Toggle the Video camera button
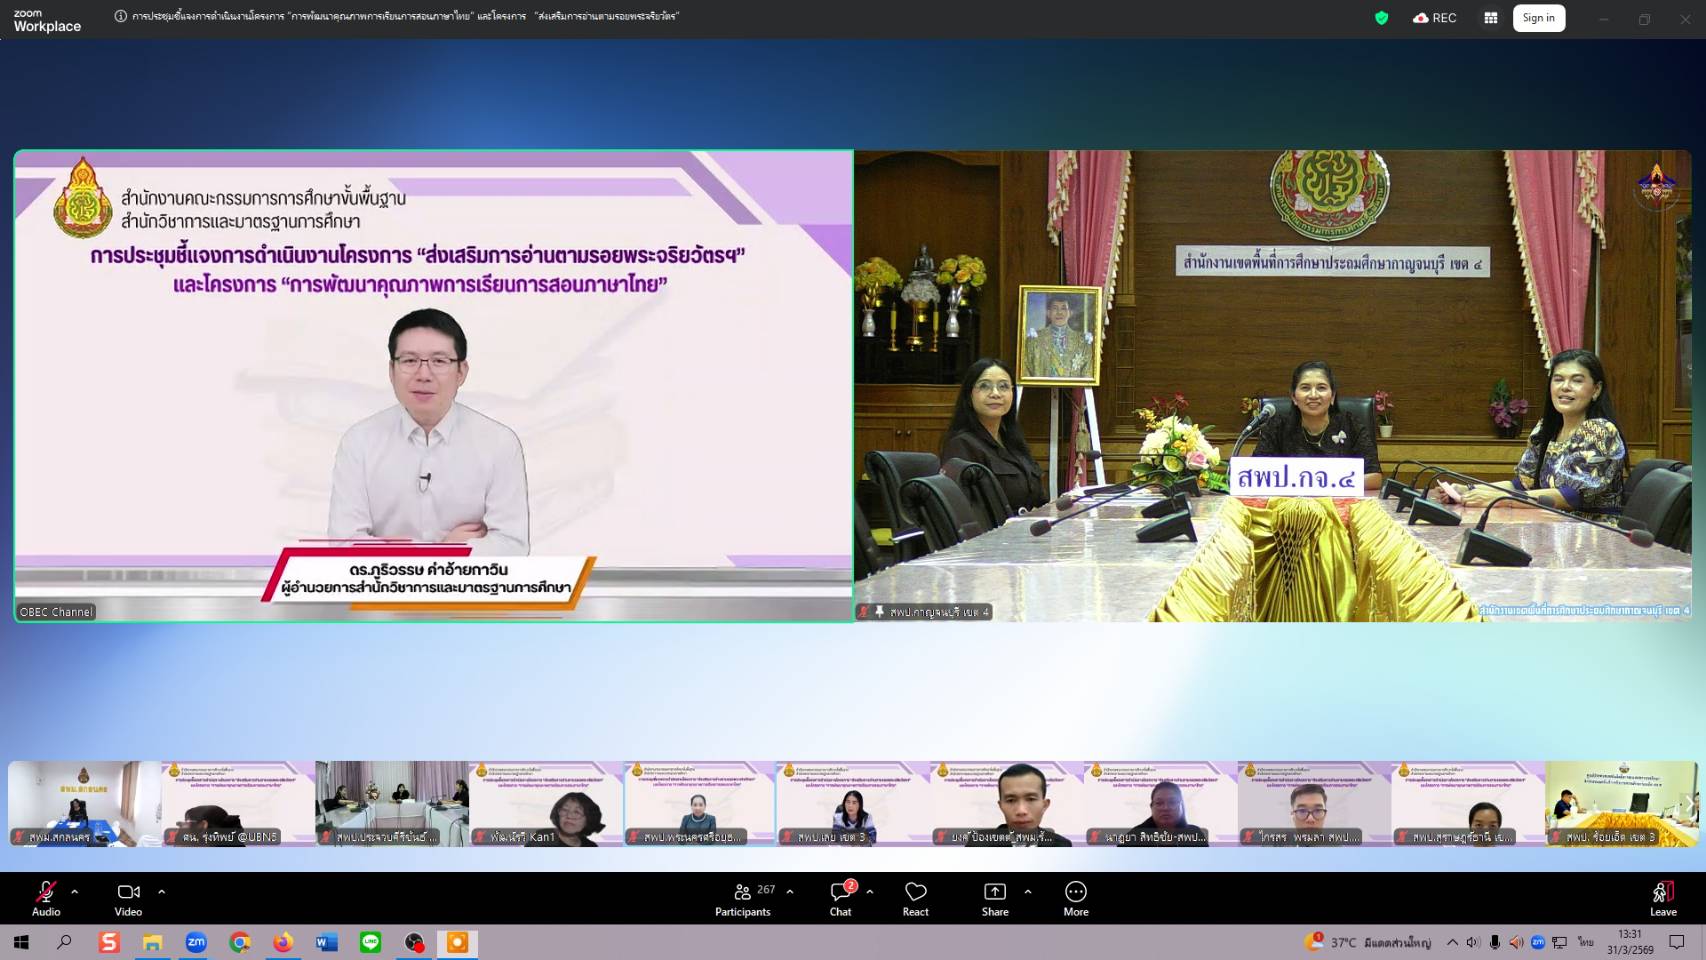1706x960 pixels. (x=128, y=897)
